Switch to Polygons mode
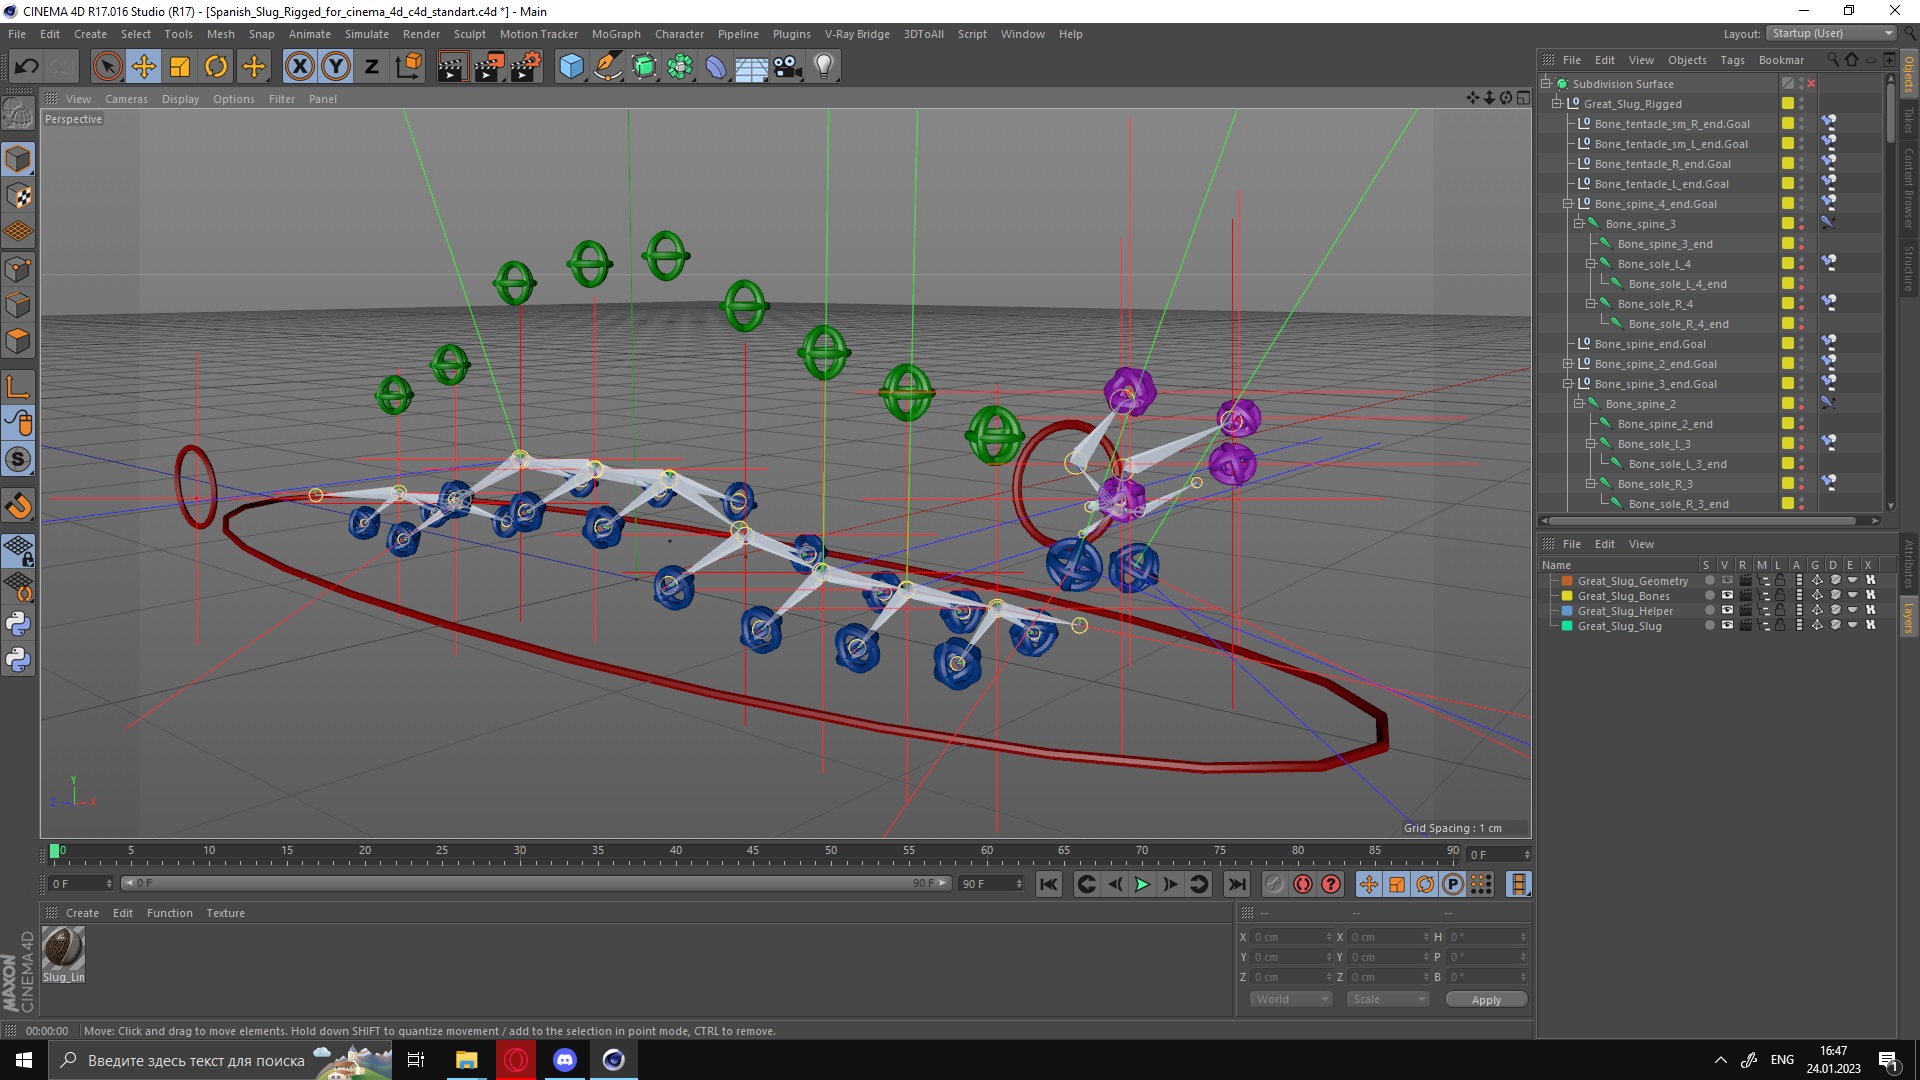Image resolution: width=1920 pixels, height=1080 pixels. coord(18,341)
